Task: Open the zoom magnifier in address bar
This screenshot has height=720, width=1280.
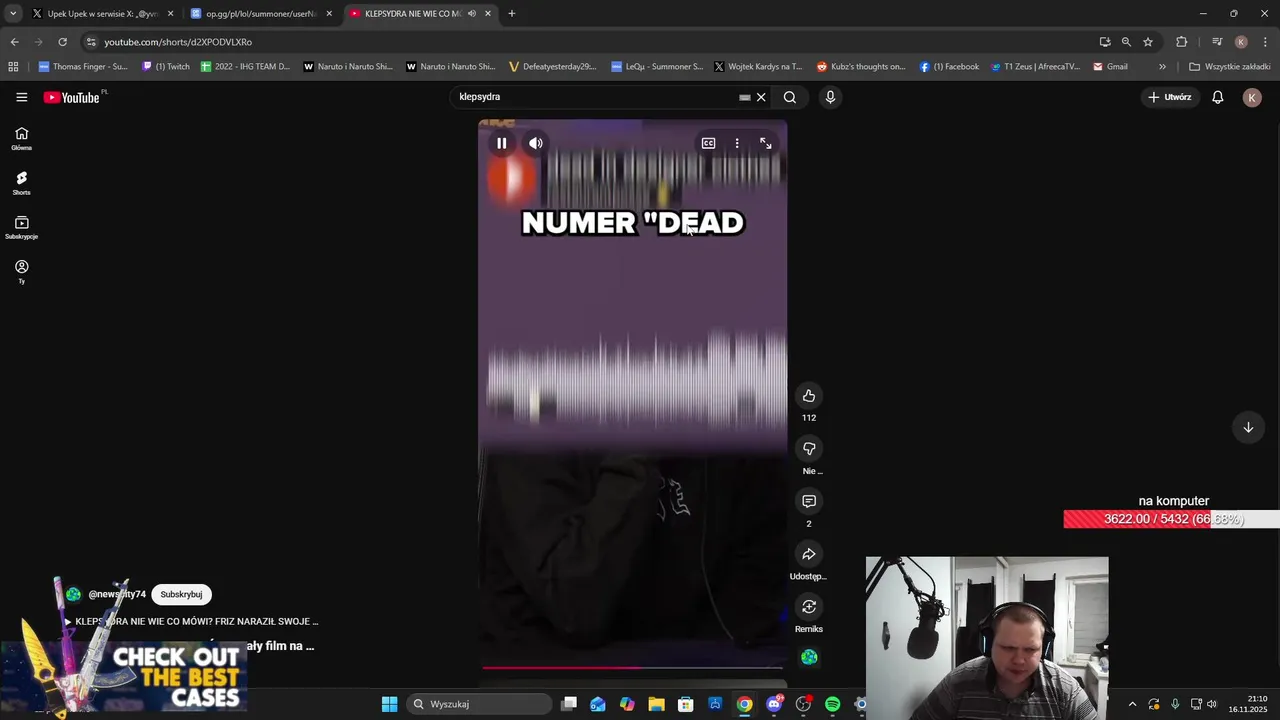Action: 1126,42
